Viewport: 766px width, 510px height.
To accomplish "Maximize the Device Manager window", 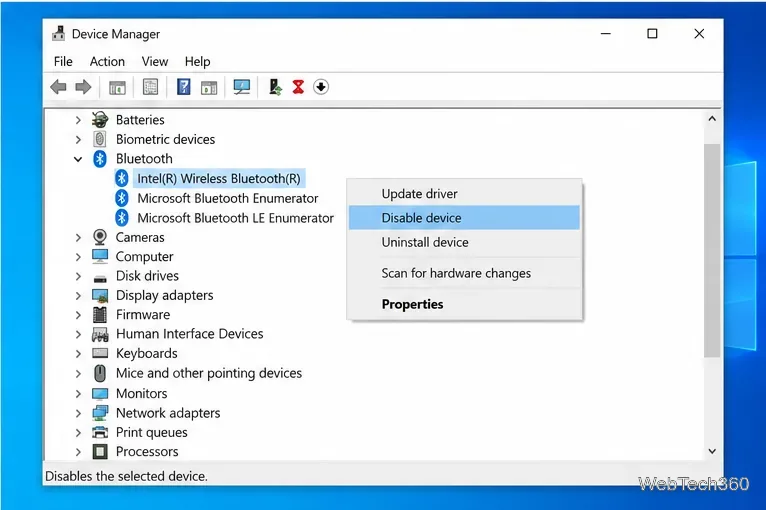I will 652,34.
